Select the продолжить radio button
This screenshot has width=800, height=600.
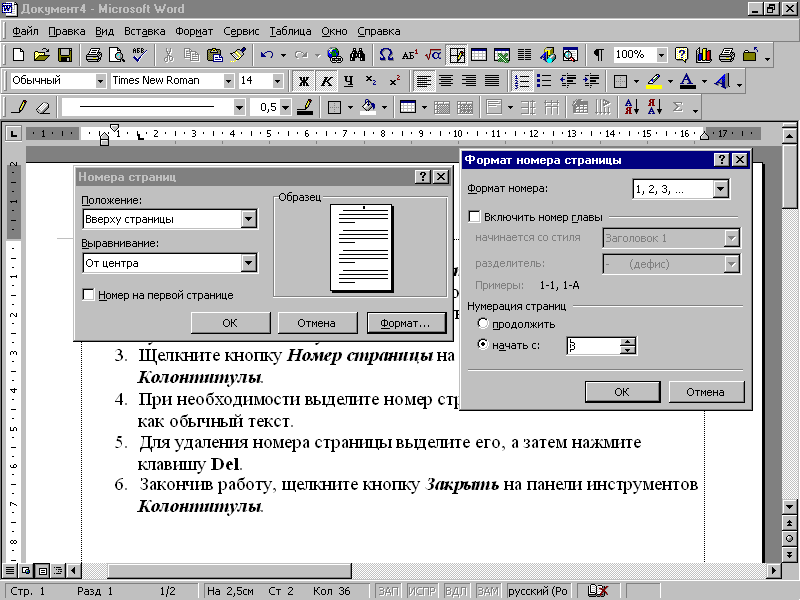tap(482, 323)
